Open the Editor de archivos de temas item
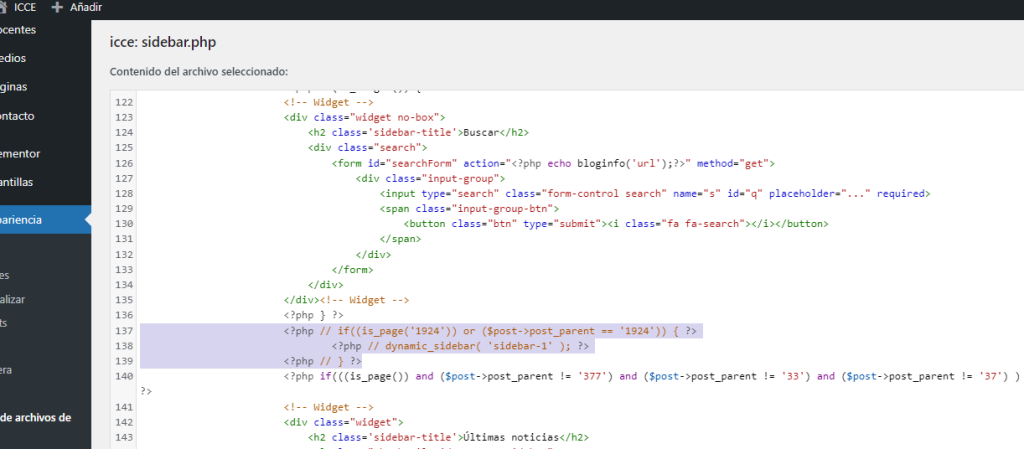Image resolution: width=1024 pixels, height=449 pixels. point(35,418)
